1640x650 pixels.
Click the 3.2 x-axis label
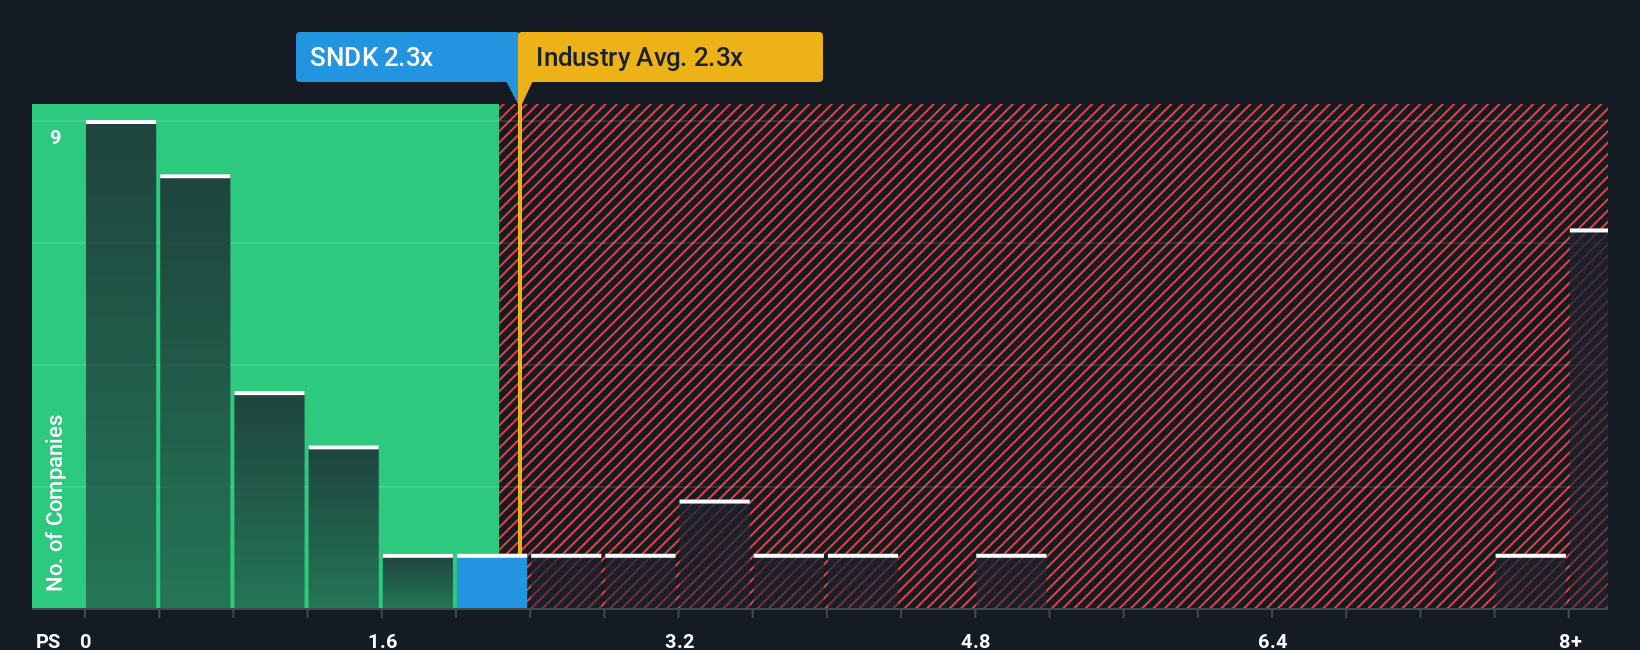(x=680, y=640)
